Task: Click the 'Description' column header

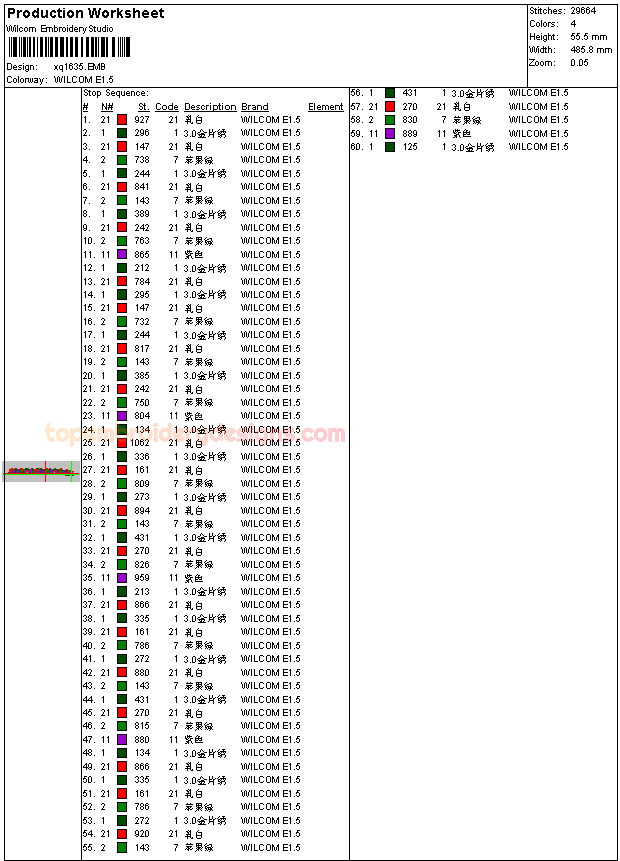Action: (x=210, y=107)
